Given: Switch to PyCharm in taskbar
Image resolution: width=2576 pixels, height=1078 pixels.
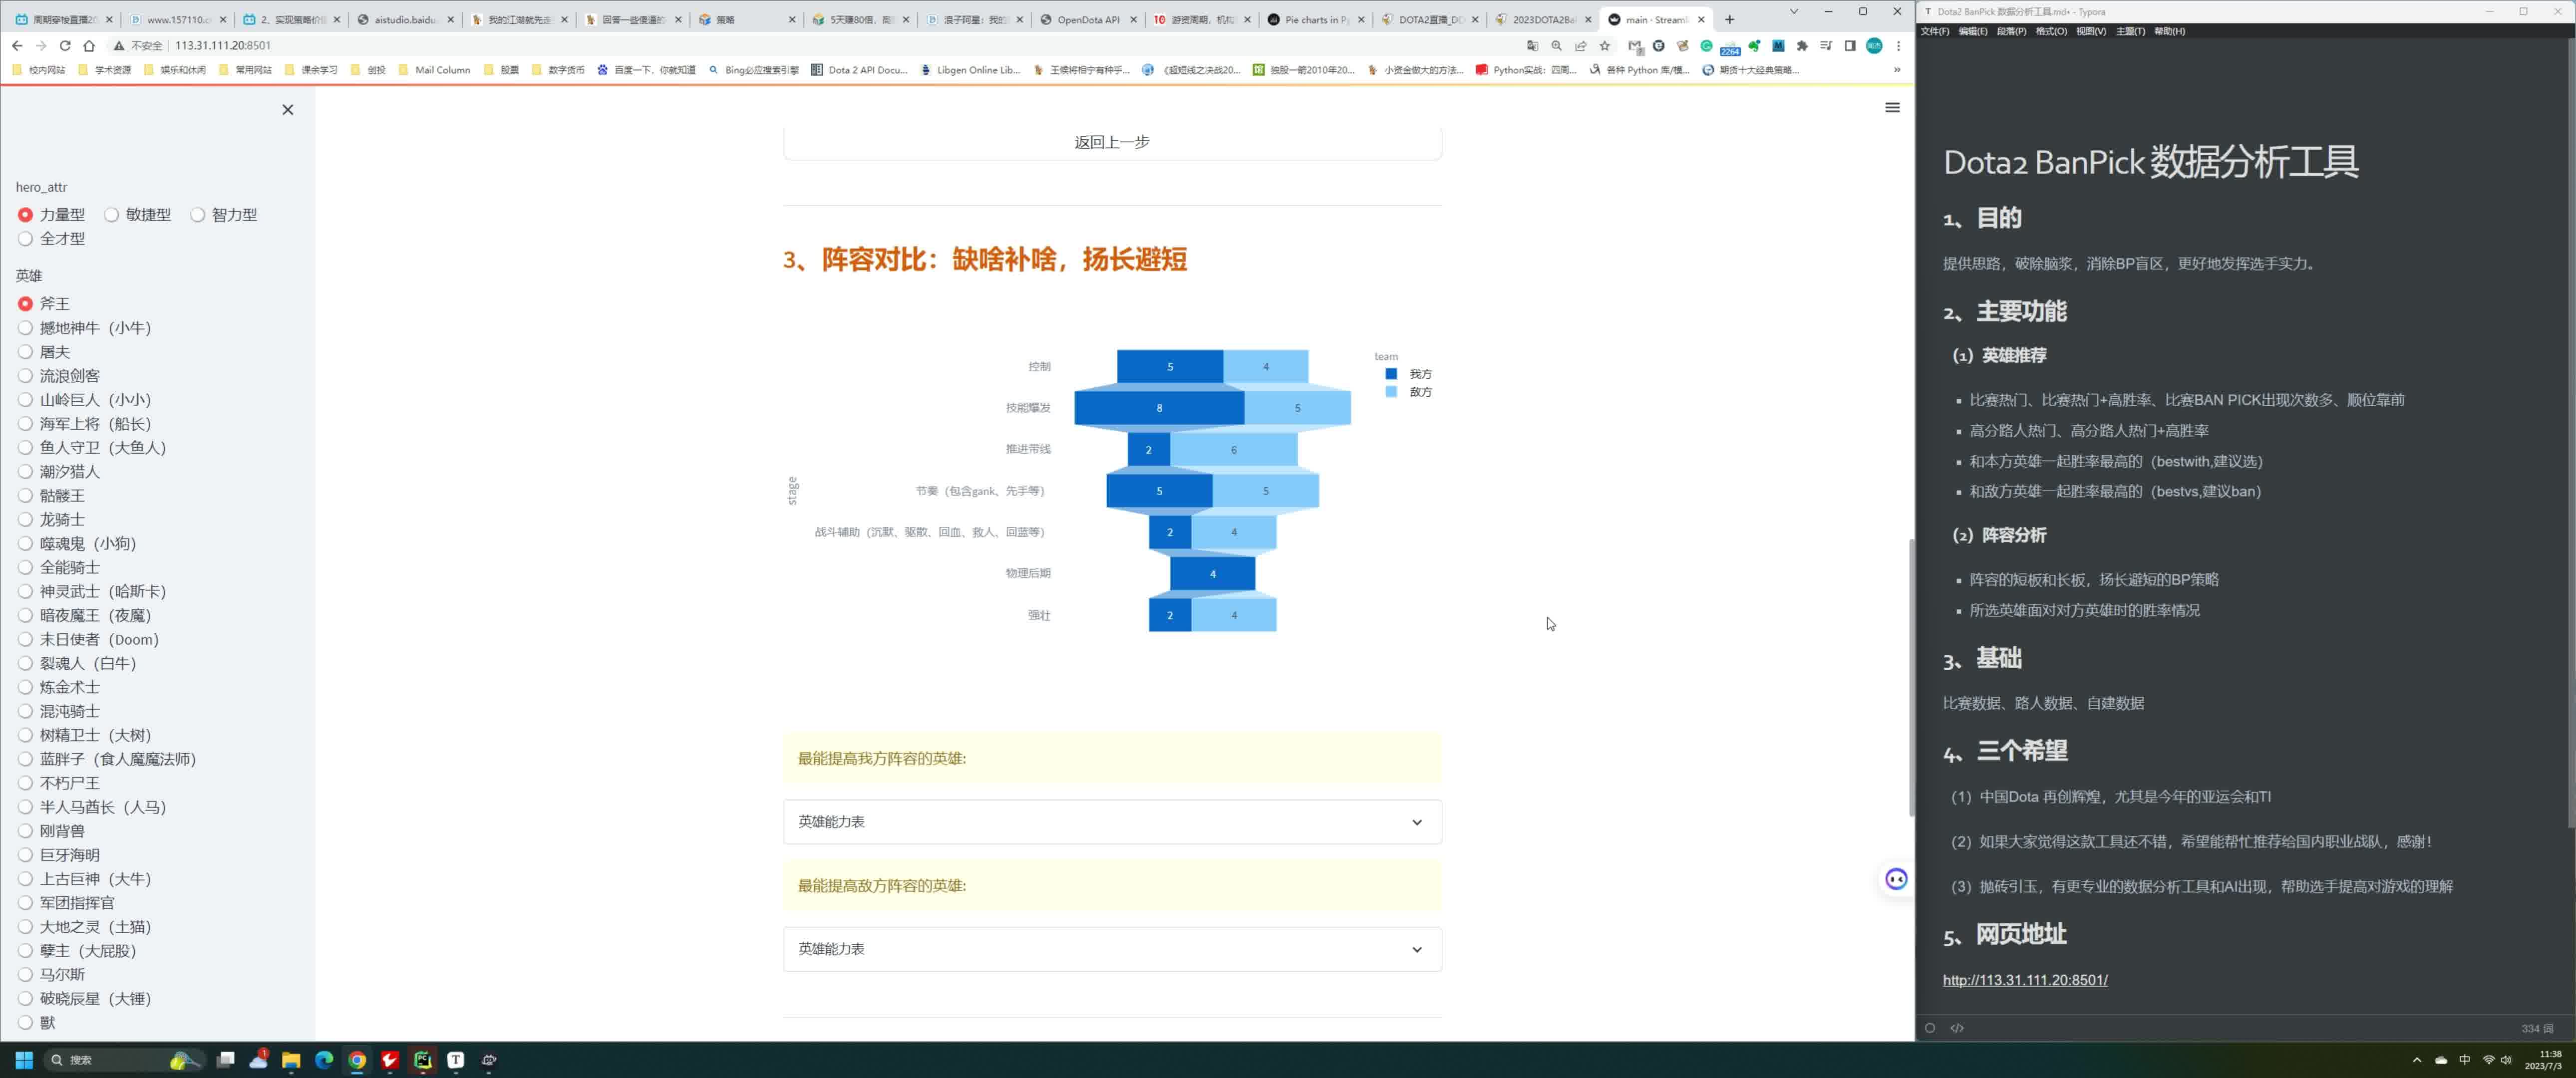Looking at the screenshot, I should pos(423,1060).
